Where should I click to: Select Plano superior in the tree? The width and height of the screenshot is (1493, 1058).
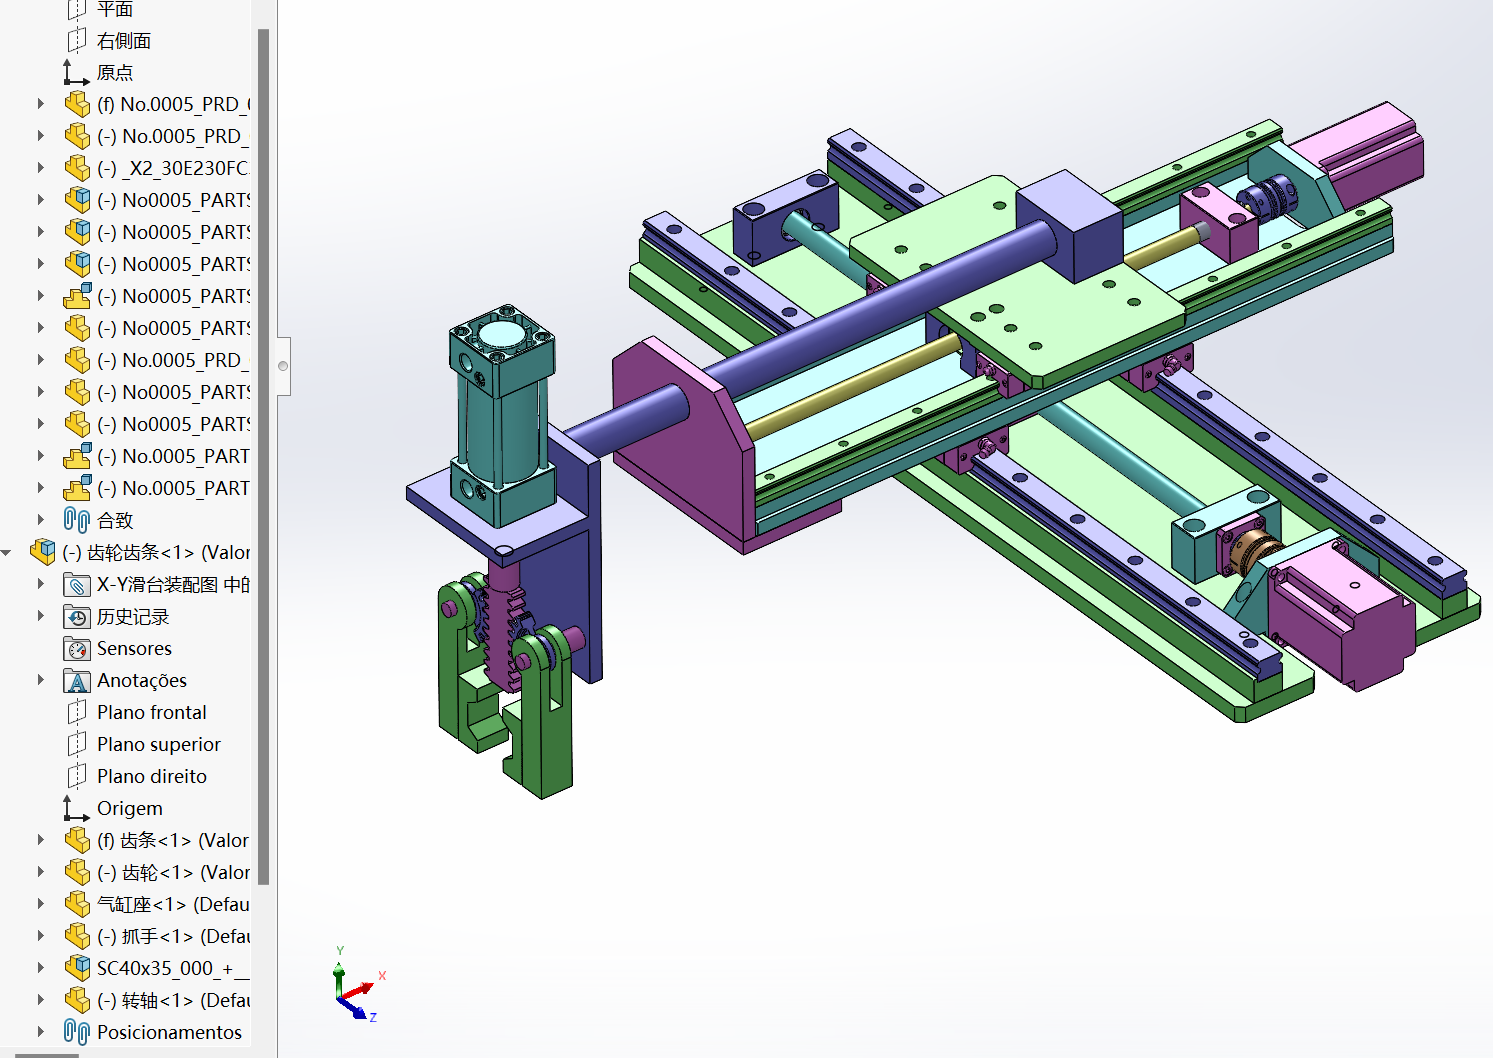tap(158, 745)
